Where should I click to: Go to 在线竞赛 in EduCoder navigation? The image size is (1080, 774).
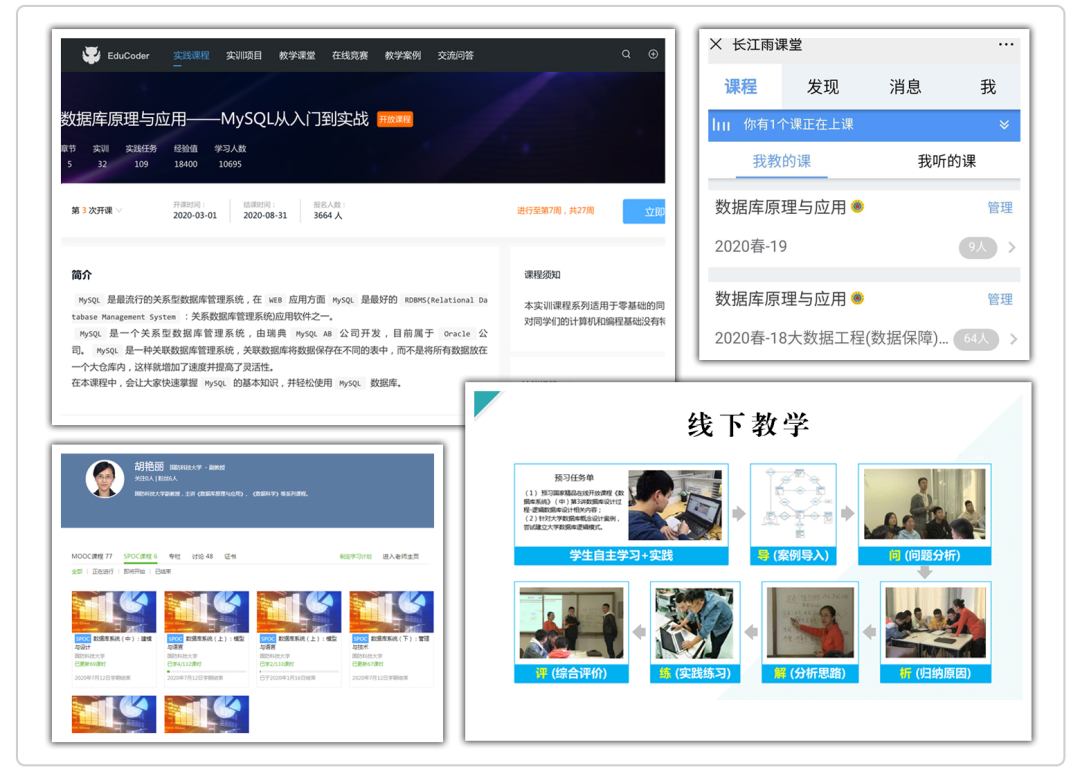(350, 55)
